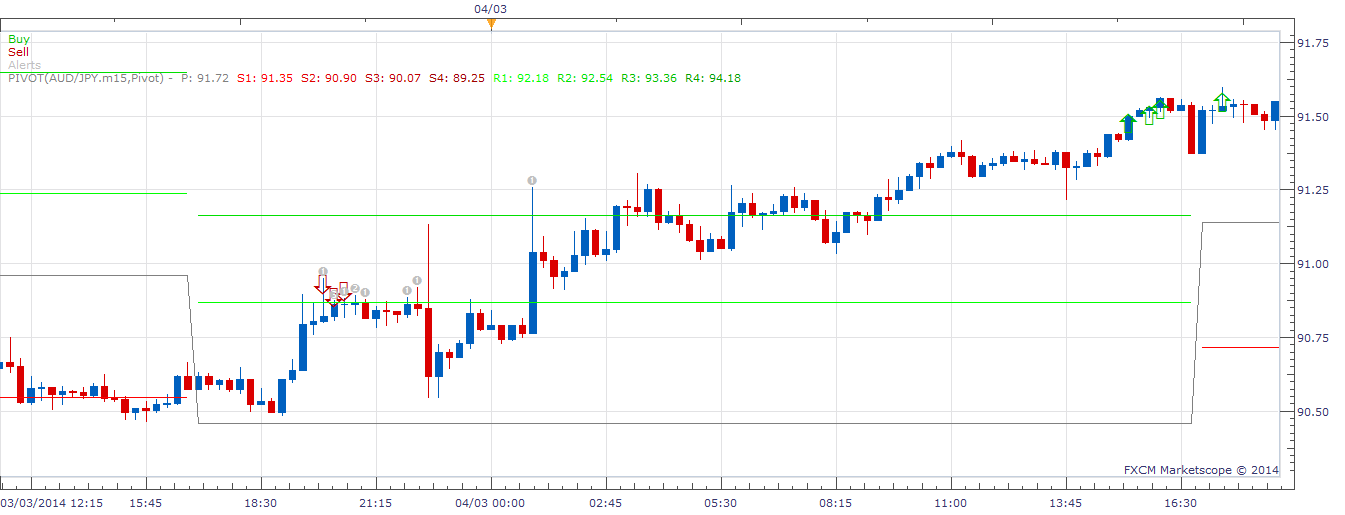Click the 90.50 price axis label
Screen dimensions: 1345x515
click(x=1311, y=412)
